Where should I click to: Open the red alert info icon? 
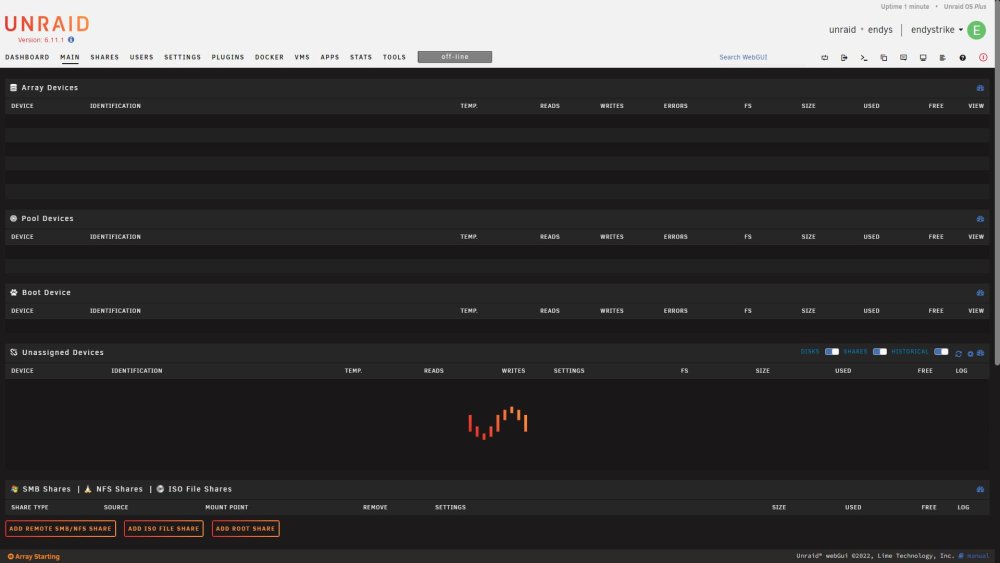click(x=983, y=57)
